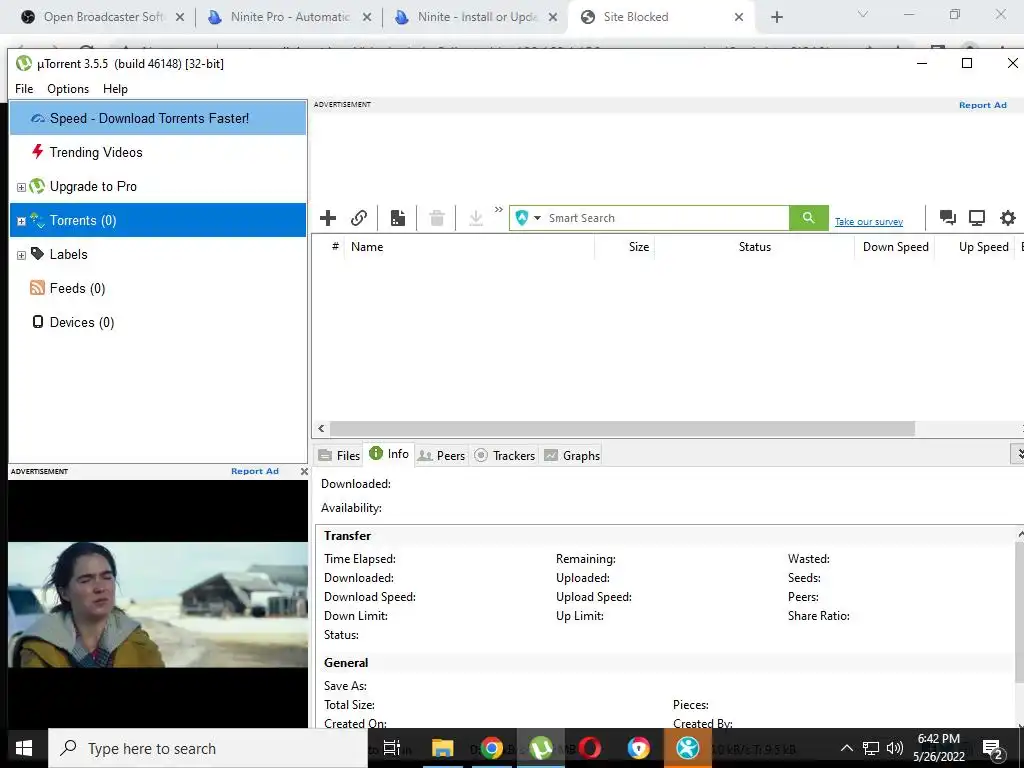Open the Take our survey link
1024x768 pixels.
869,222
